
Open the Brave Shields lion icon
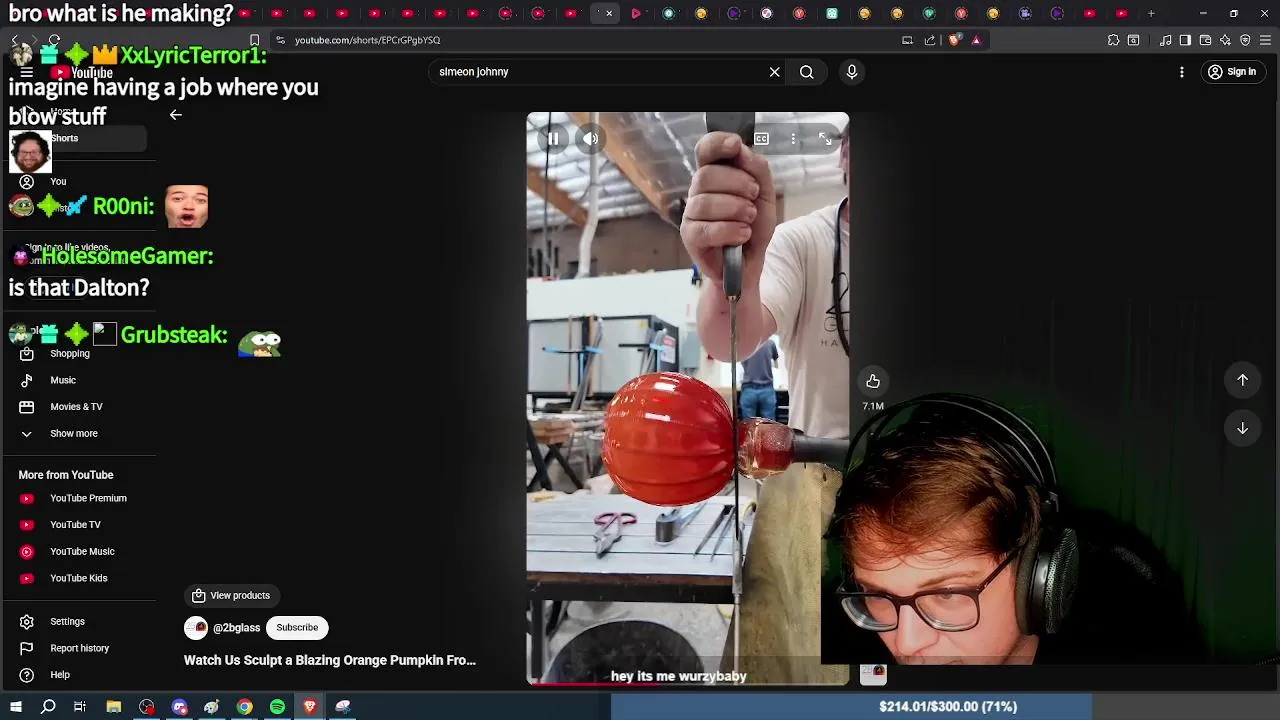(x=954, y=40)
